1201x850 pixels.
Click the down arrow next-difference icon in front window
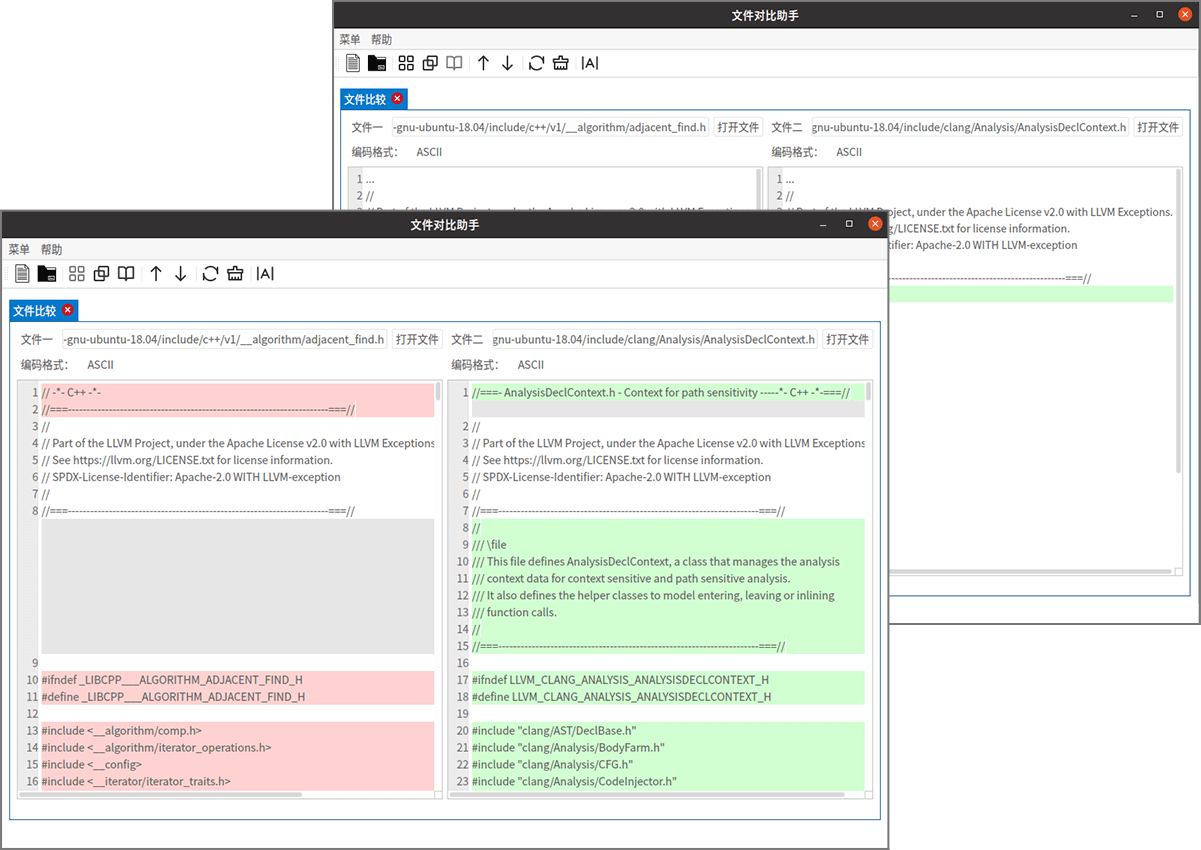[180, 274]
